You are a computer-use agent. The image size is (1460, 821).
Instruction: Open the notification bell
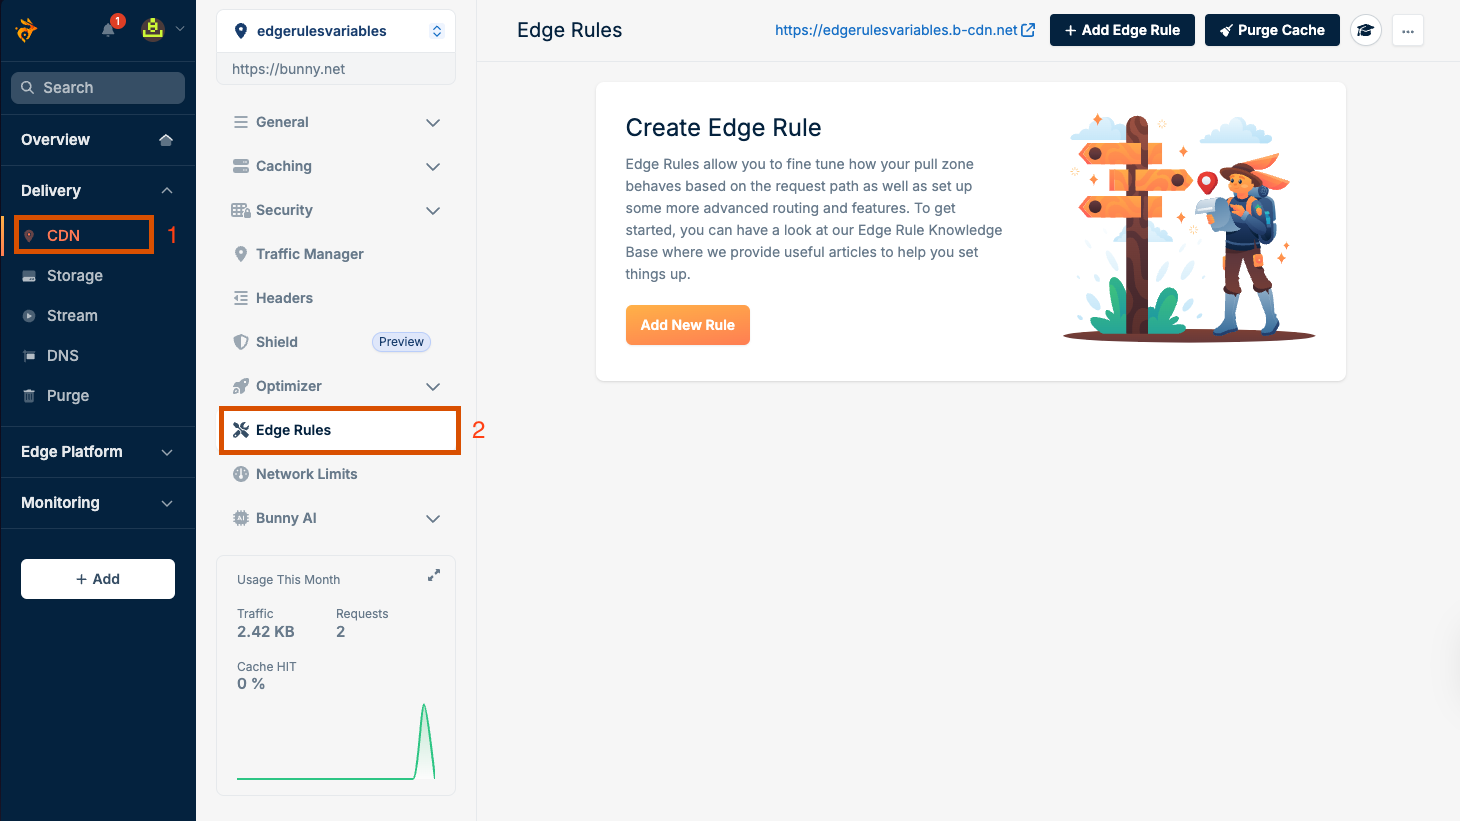(x=108, y=30)
